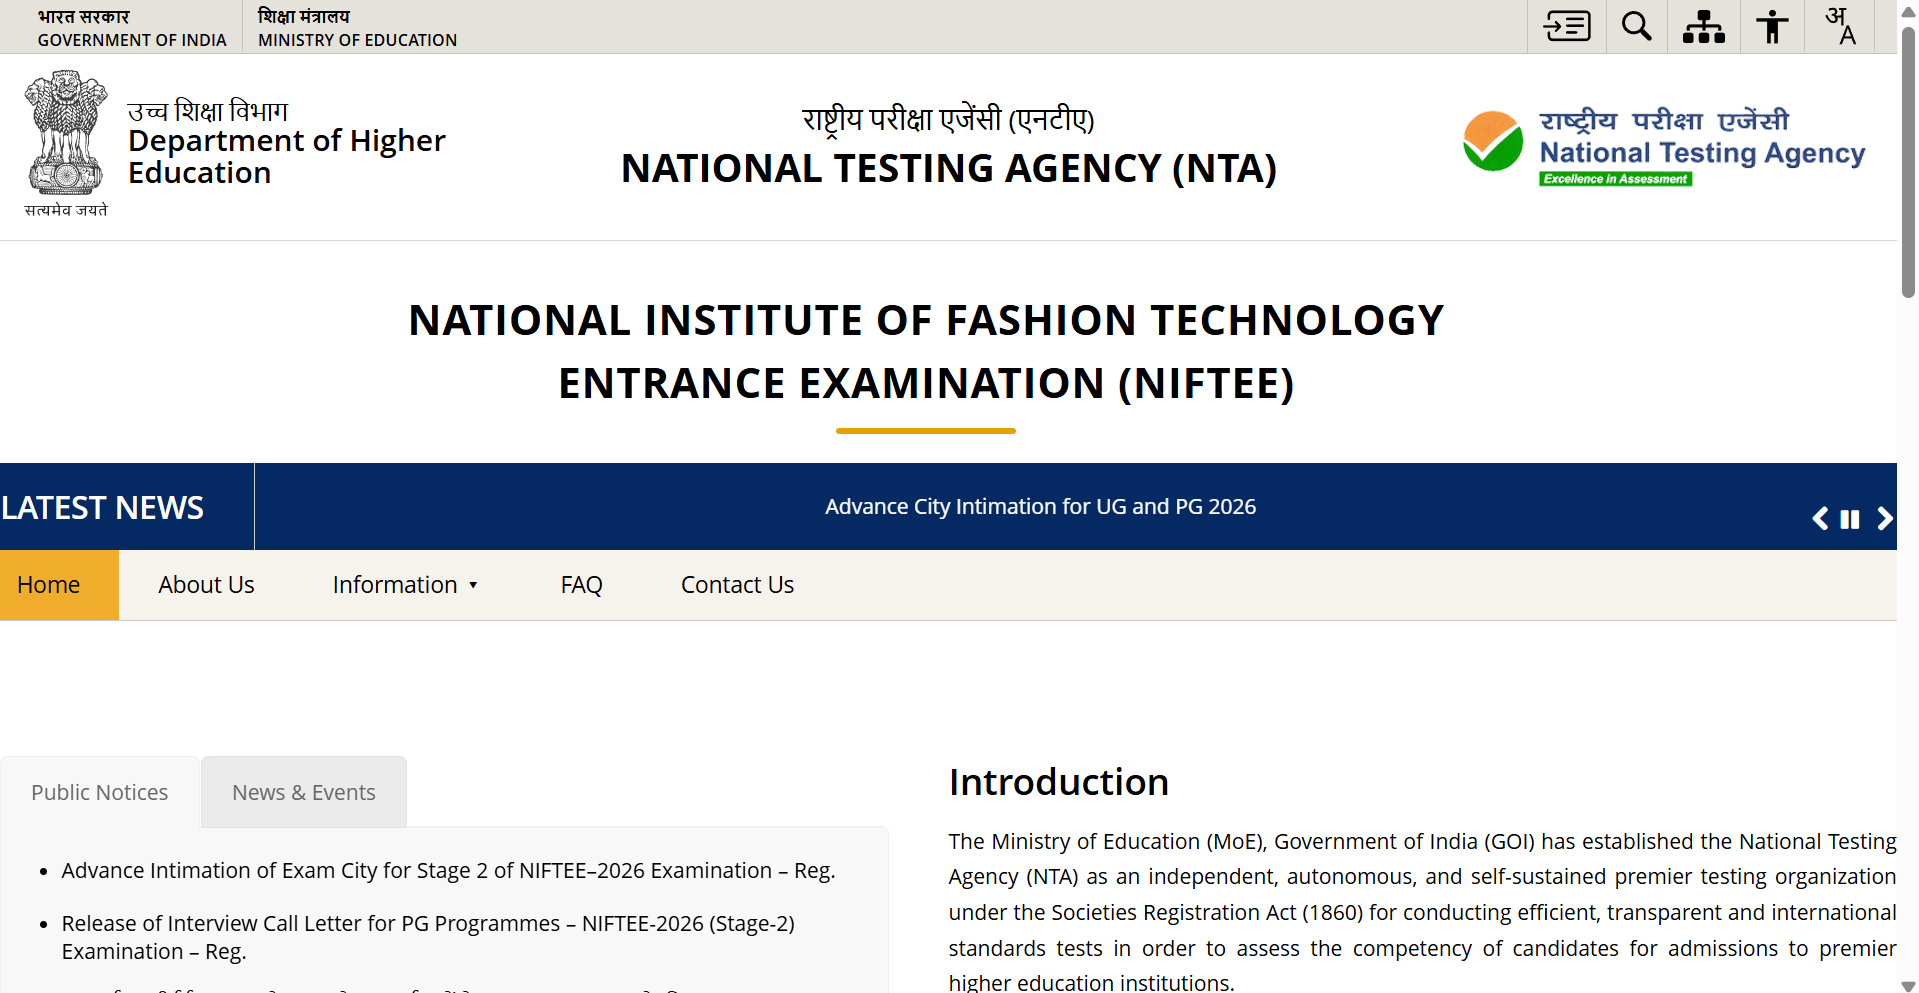The width and height of the screenshot is (1919, 993).
Task: Select the Public Notices tab
Action: (x=100, y=793)
